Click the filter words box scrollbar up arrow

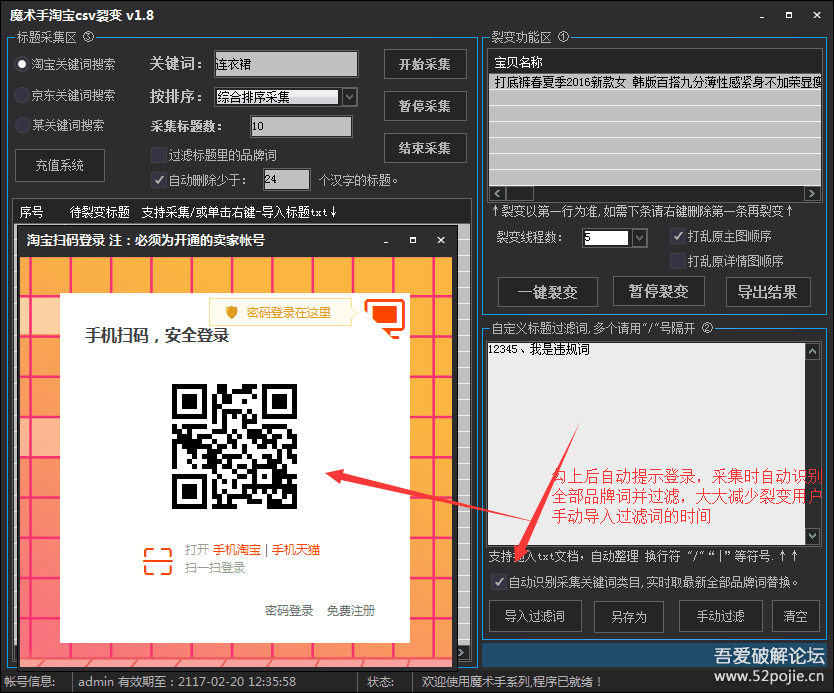813,350
